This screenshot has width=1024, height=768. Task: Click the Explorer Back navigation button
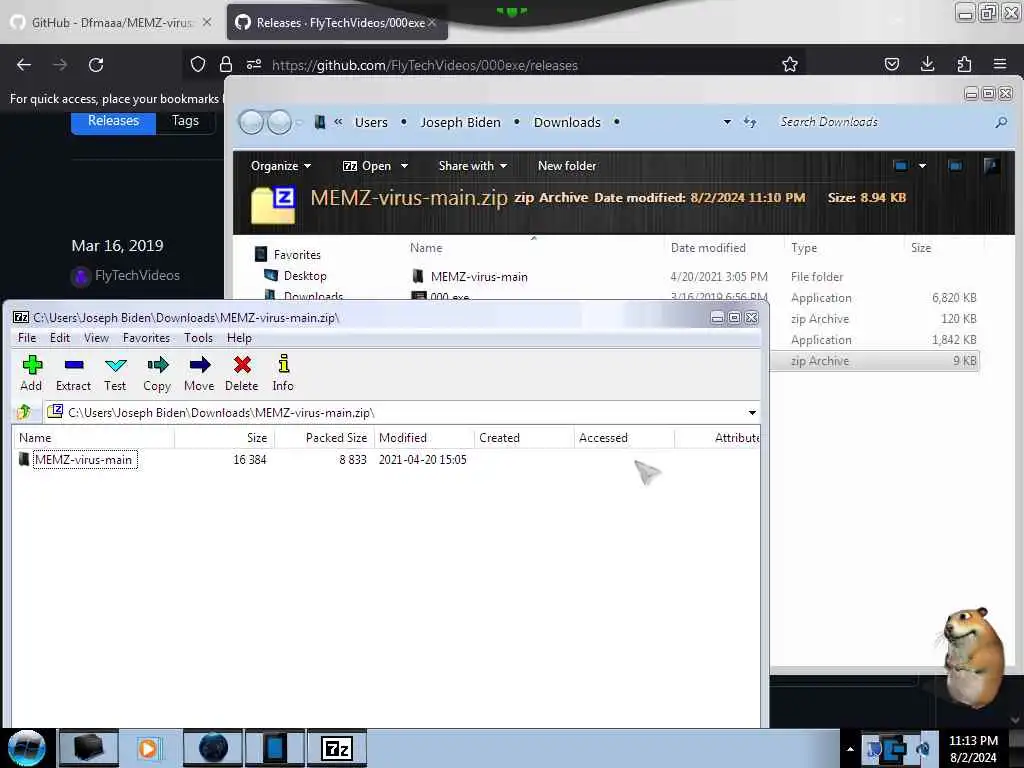(x=251, y=122)
